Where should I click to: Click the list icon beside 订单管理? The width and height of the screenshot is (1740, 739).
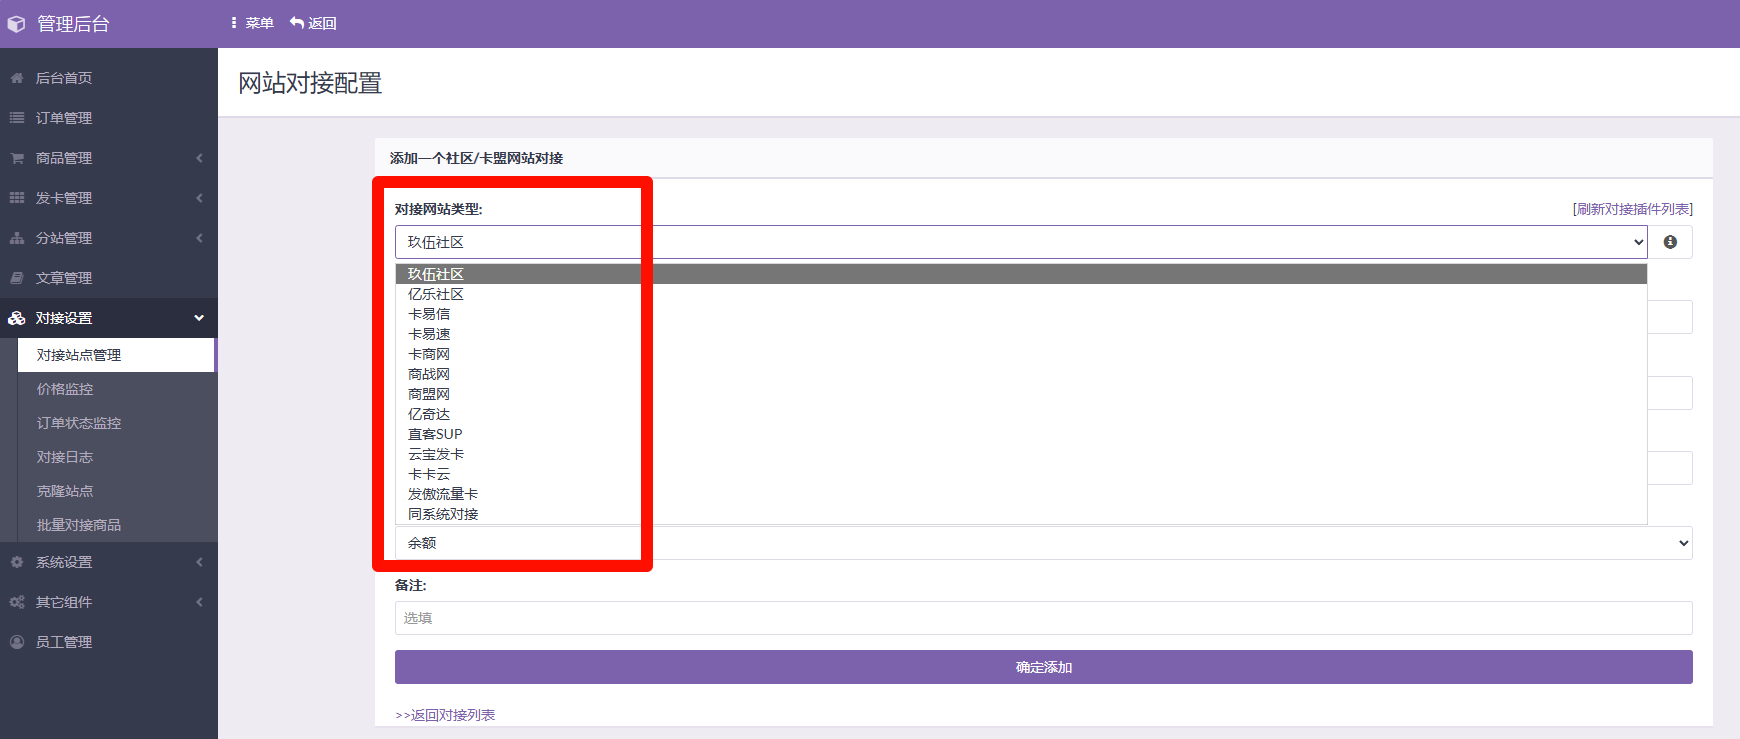pyautogui.click(x=17, y=118)
